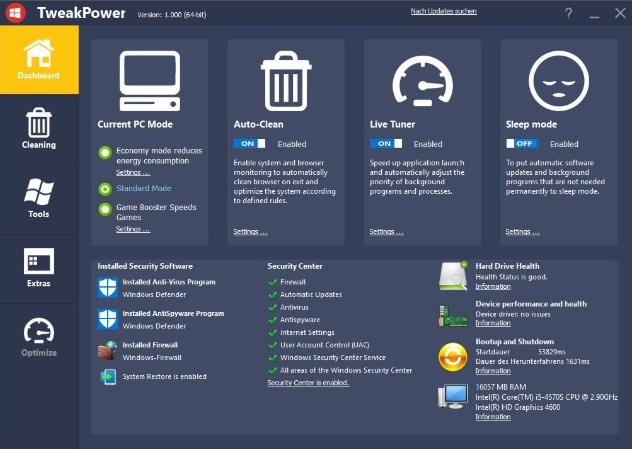The height and width of the screenshot is (449, 632).
Task: Click the Live Tuner speedometer icon
Action: pos(422,81)
